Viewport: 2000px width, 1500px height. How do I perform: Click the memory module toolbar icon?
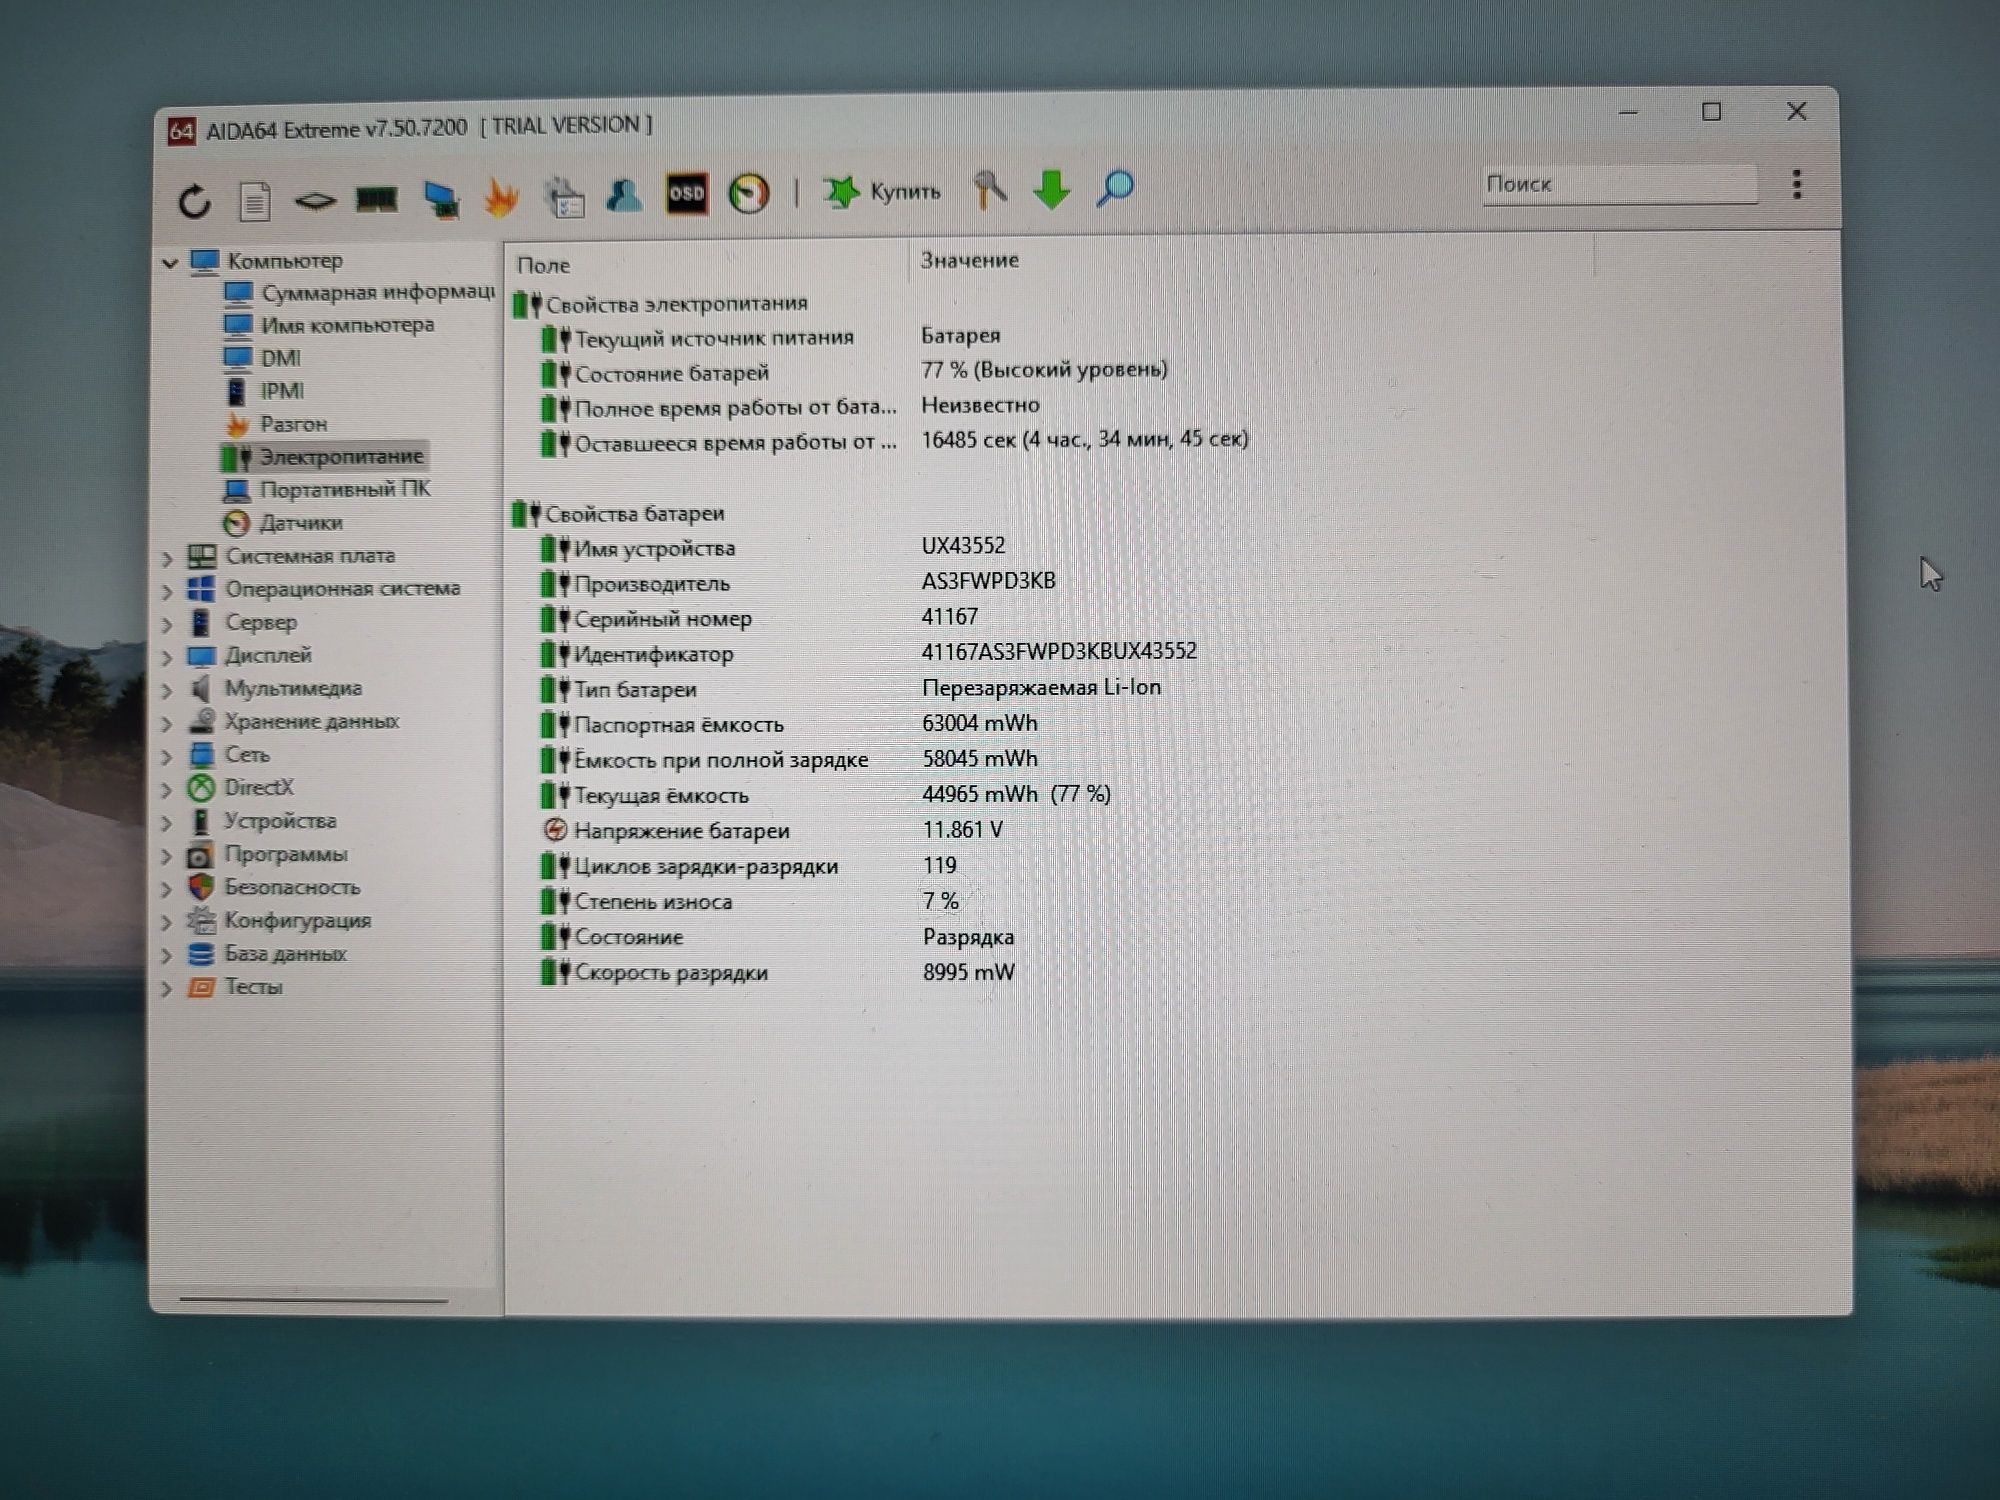pos(377,200)
